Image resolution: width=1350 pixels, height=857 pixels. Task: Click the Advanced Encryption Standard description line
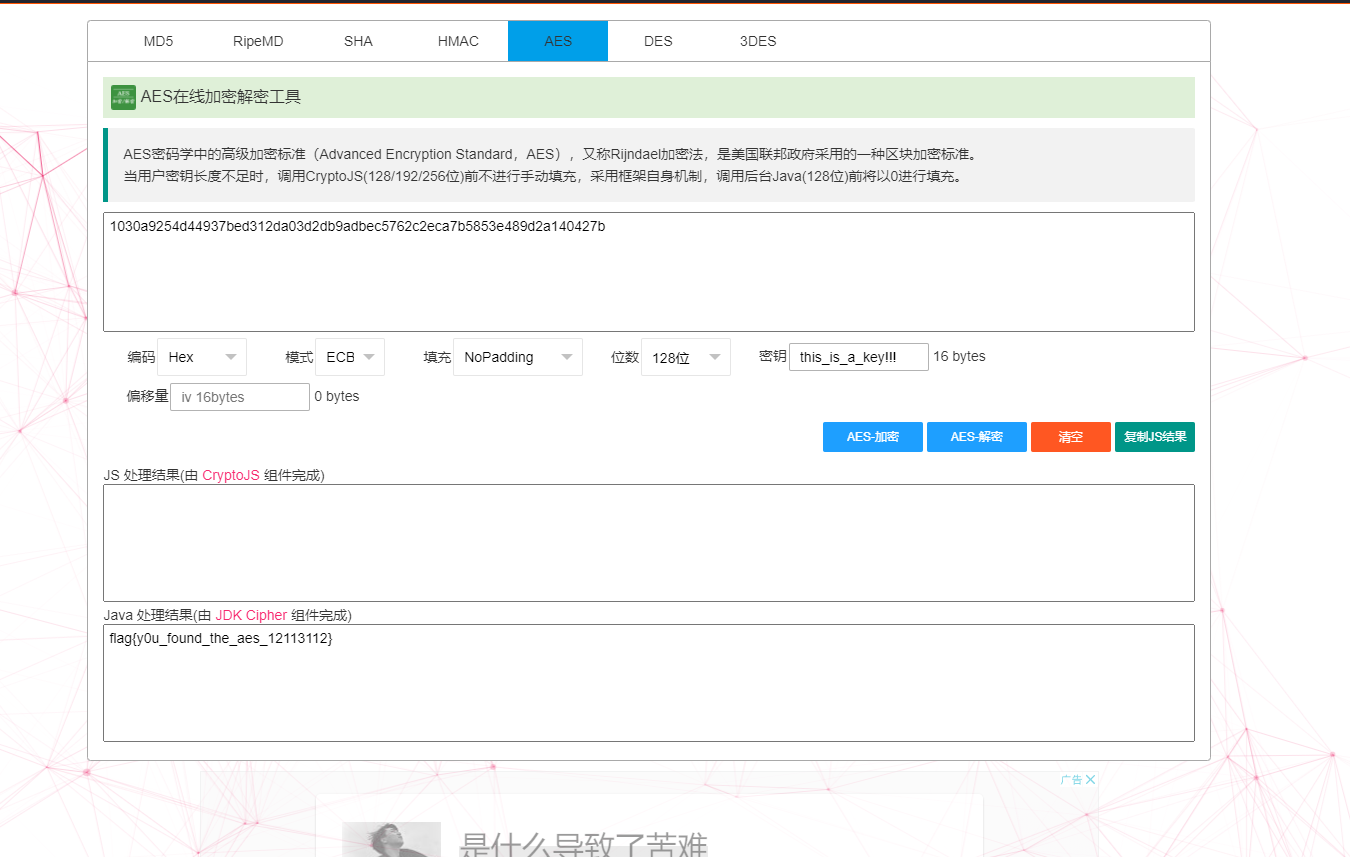pyautogui.click(x=550, y=154)
